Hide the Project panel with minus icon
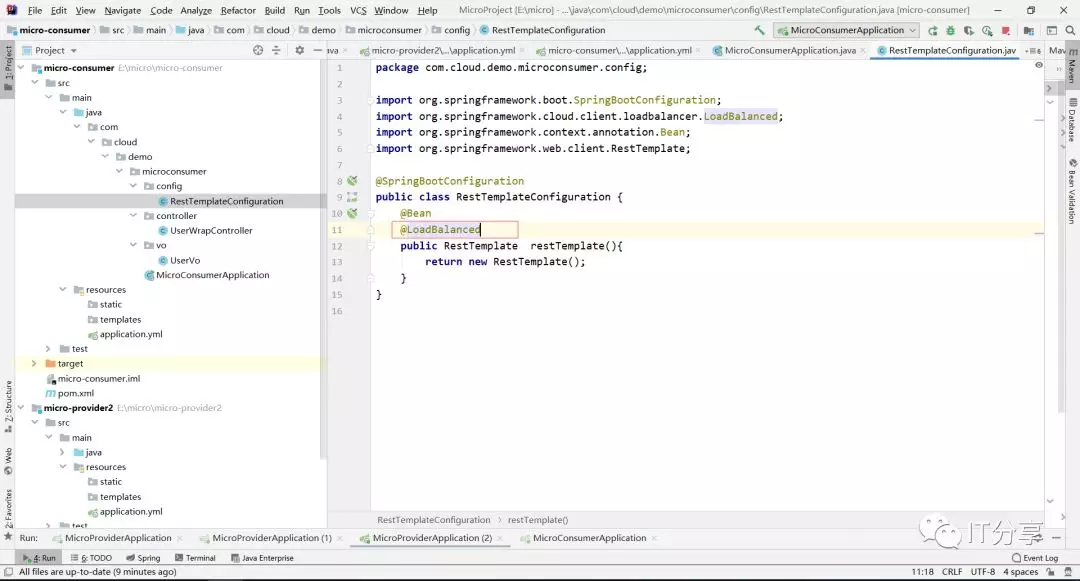1080x581 pixels. [x=318, y=50]
